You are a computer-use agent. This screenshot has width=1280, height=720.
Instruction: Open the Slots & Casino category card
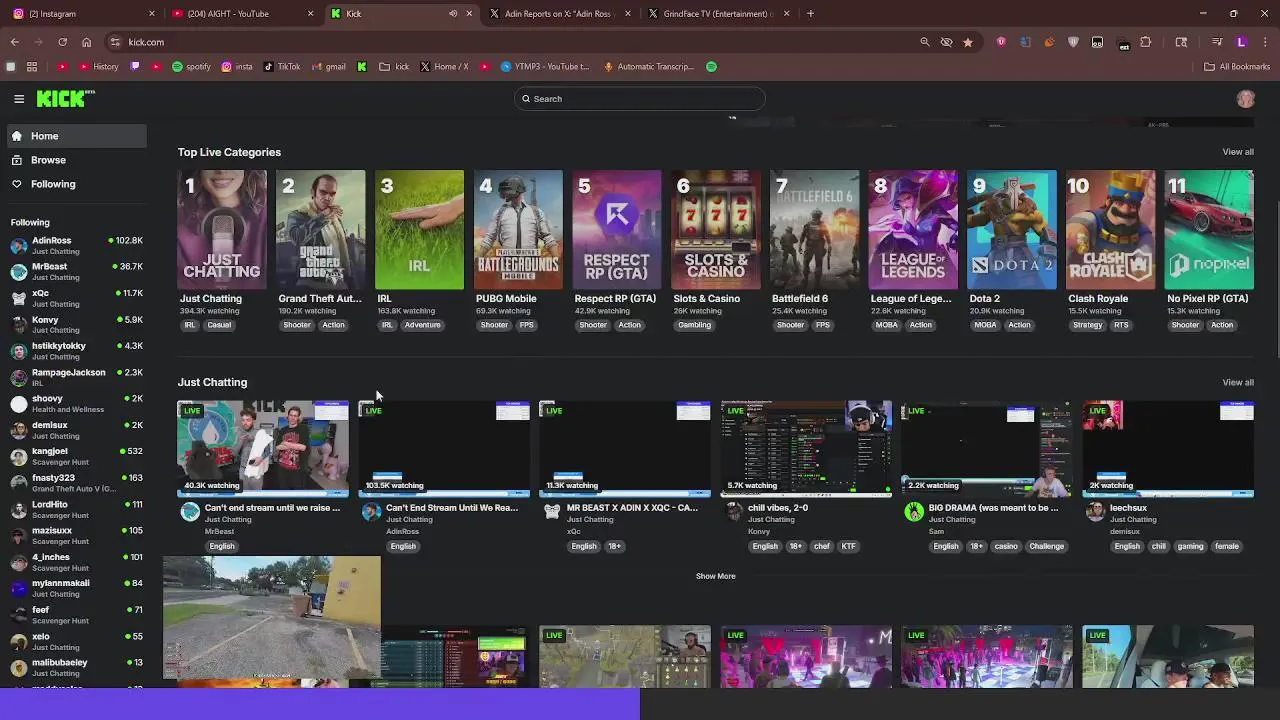click(715, 230)
